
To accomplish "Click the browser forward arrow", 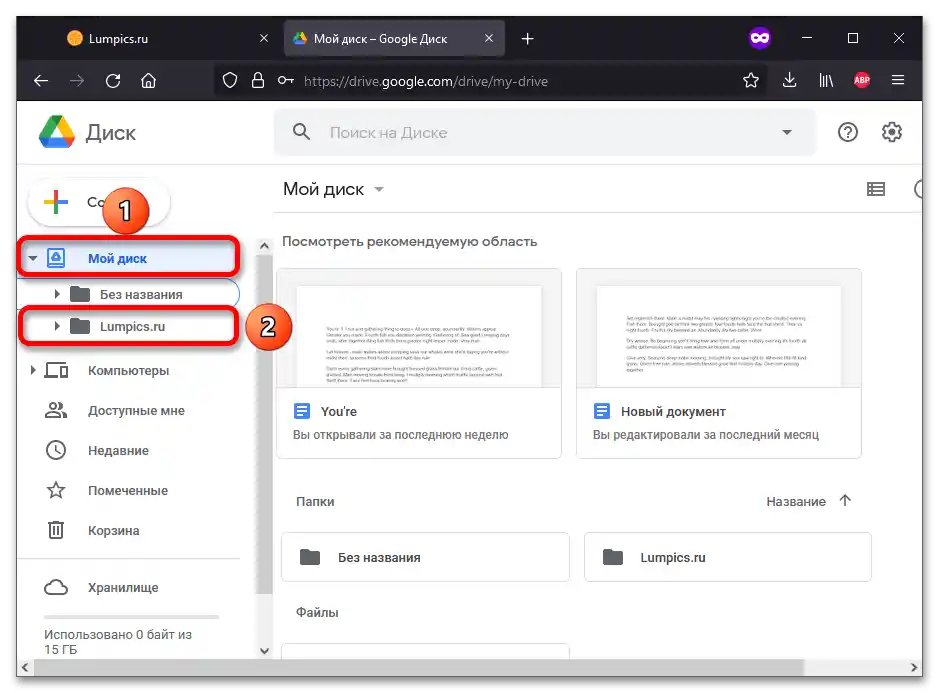I will tap(77, 80).
